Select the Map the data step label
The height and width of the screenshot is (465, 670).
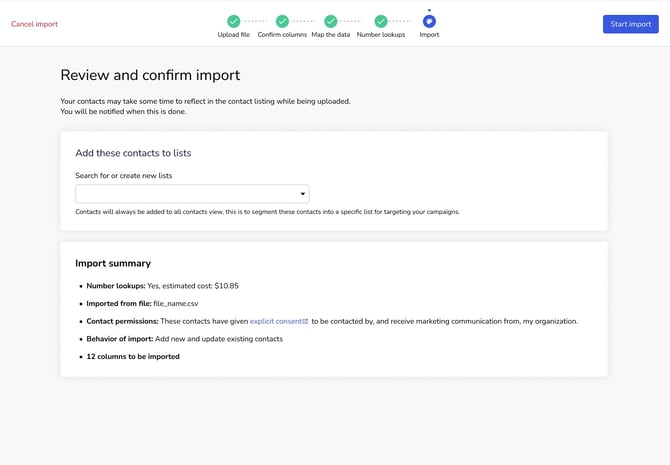[x=331, y=35]
